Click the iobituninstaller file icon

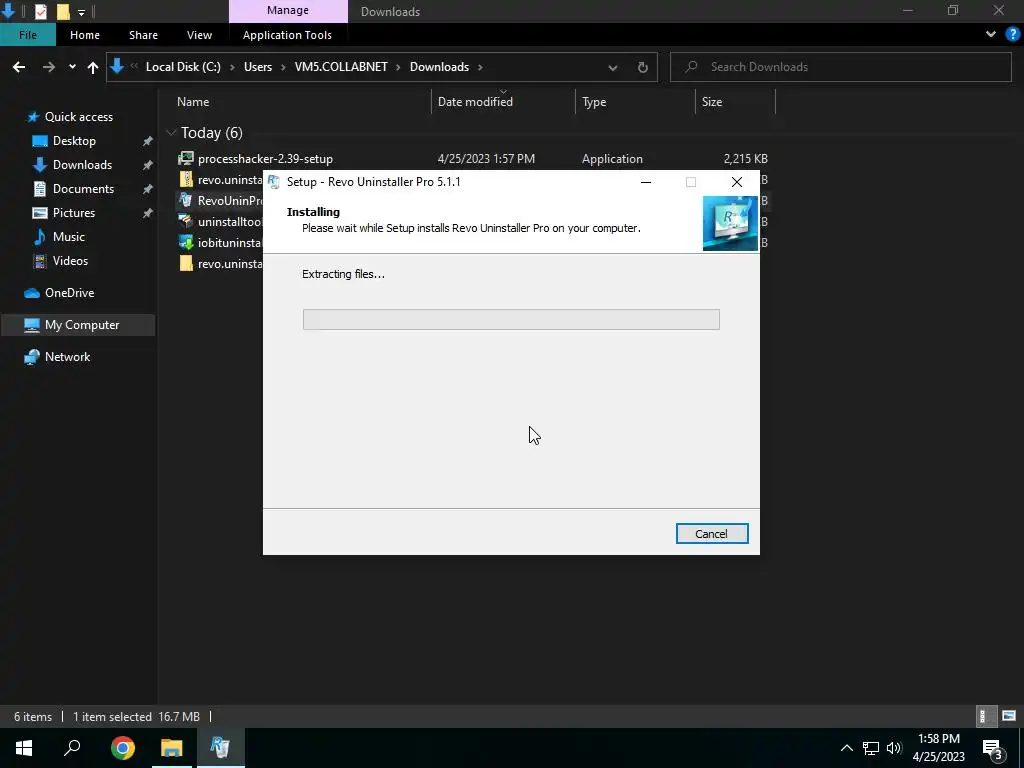point(186,242)
